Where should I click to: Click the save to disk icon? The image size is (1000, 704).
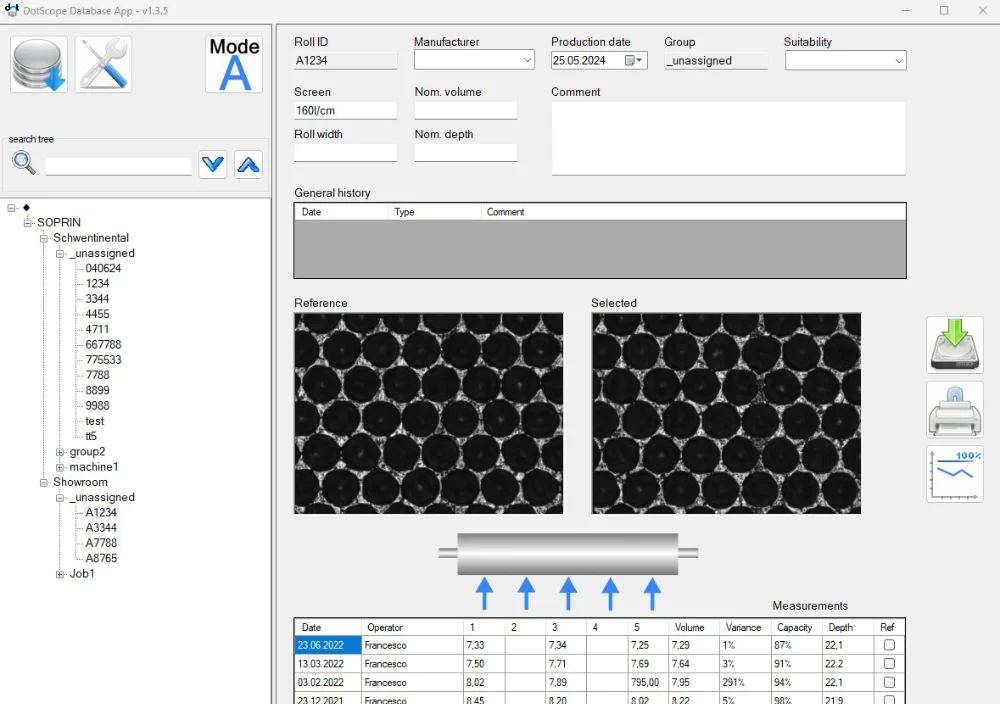point(955,345)
